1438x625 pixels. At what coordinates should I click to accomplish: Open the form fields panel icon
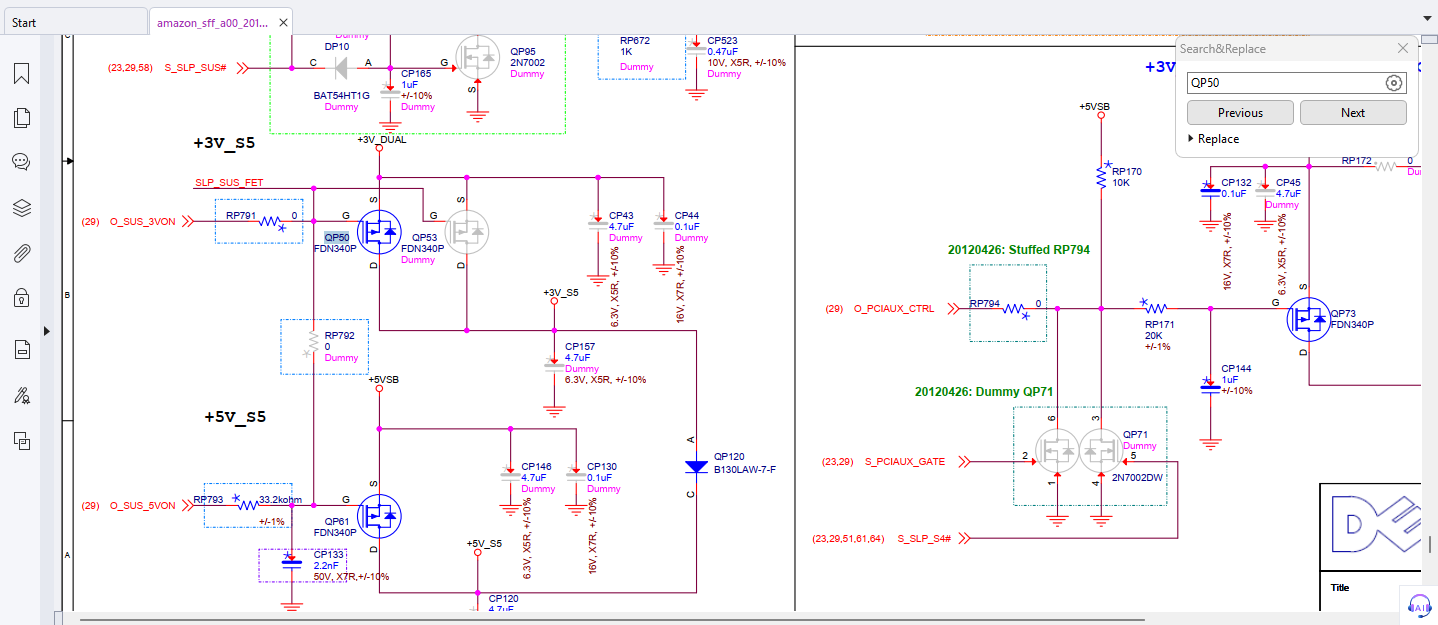(21, 349)
